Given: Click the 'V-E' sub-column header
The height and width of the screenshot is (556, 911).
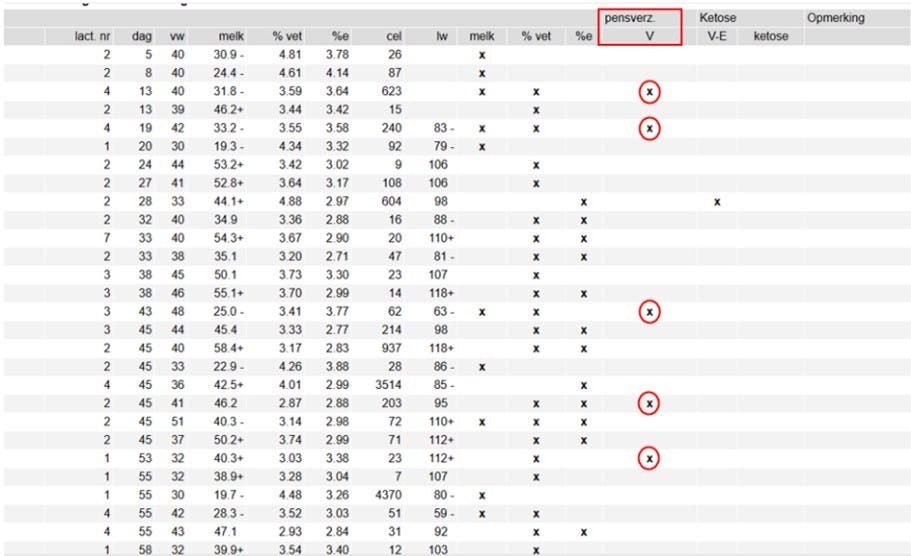Looking at the screenshot, I should tap(717, 37).
